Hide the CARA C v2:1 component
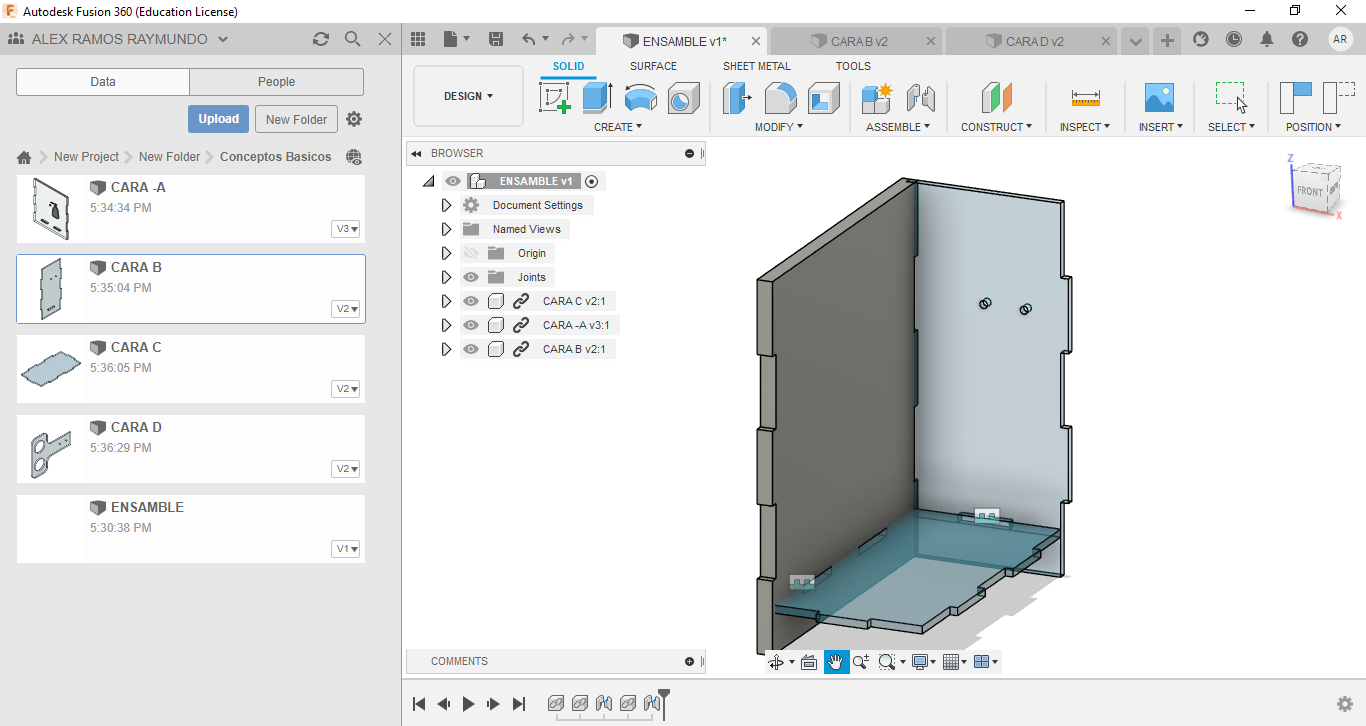 pyautogui.click(x=471, y=301)
